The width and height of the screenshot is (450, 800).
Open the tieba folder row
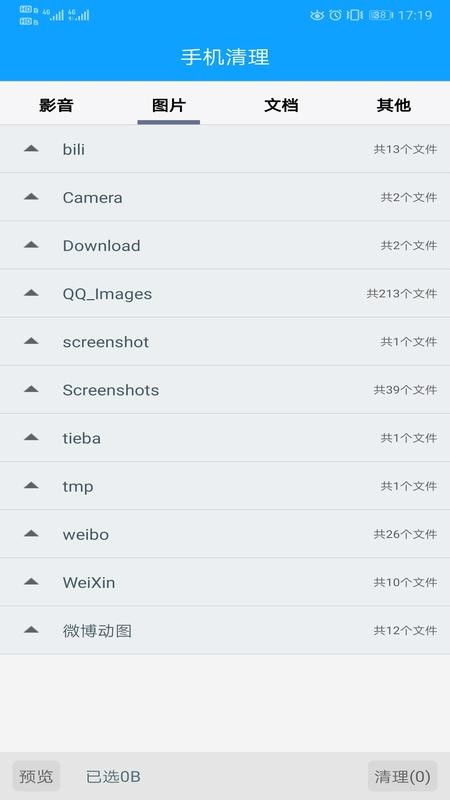click(x=225, y=438)
